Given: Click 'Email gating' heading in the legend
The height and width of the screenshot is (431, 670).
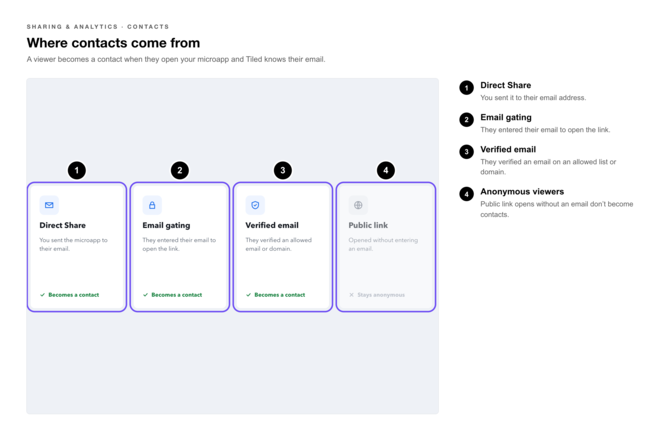Looking at the screenshot, I should pyautogui.click(x=506, y=117).
